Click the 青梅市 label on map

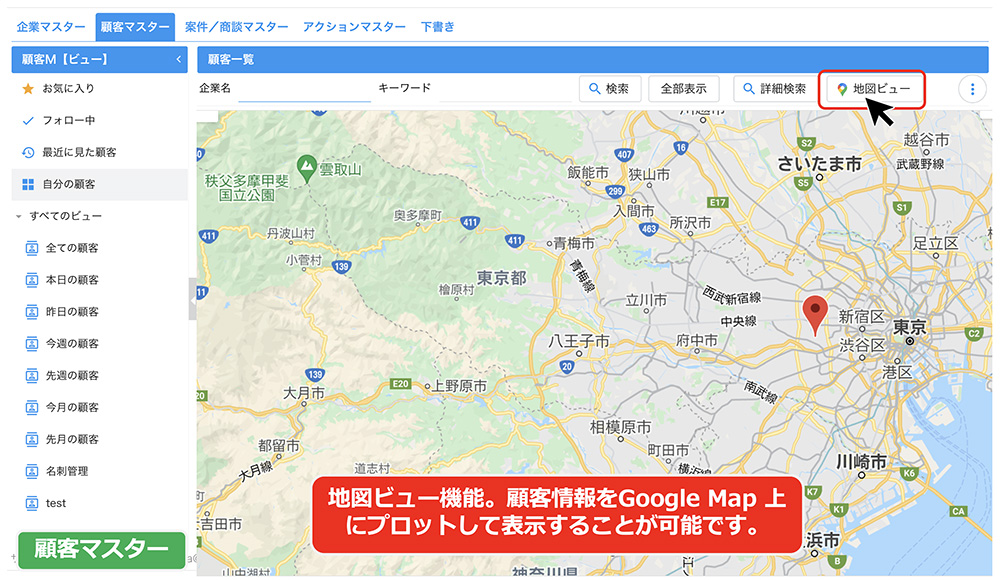pos(574,243)
